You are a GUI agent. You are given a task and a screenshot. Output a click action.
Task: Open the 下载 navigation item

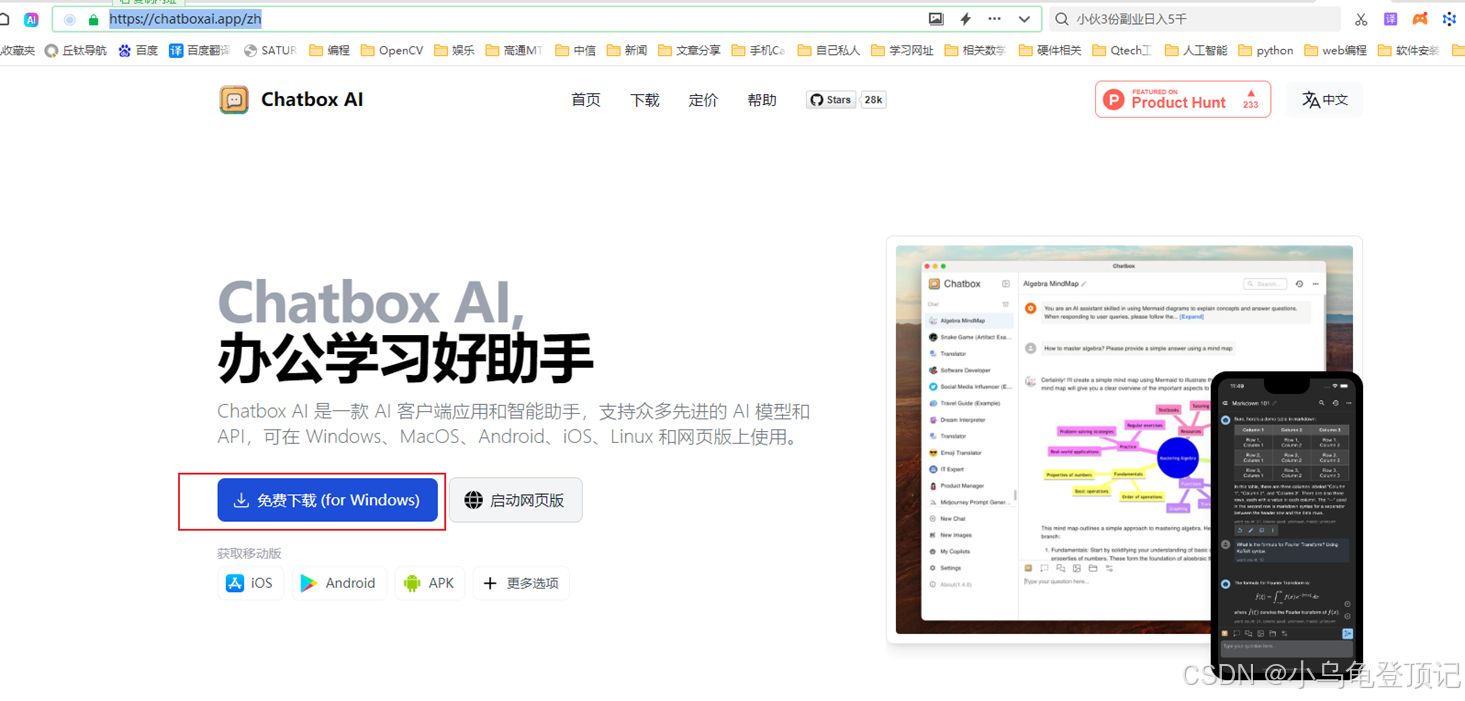645,100
